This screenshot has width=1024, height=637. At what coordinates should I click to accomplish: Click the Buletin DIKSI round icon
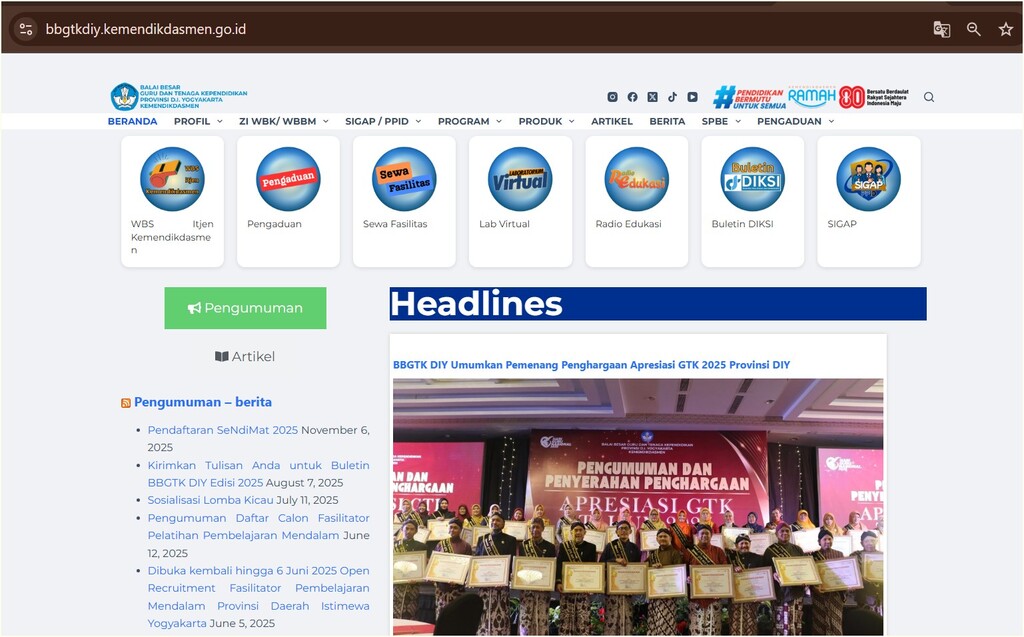[752, 179]
